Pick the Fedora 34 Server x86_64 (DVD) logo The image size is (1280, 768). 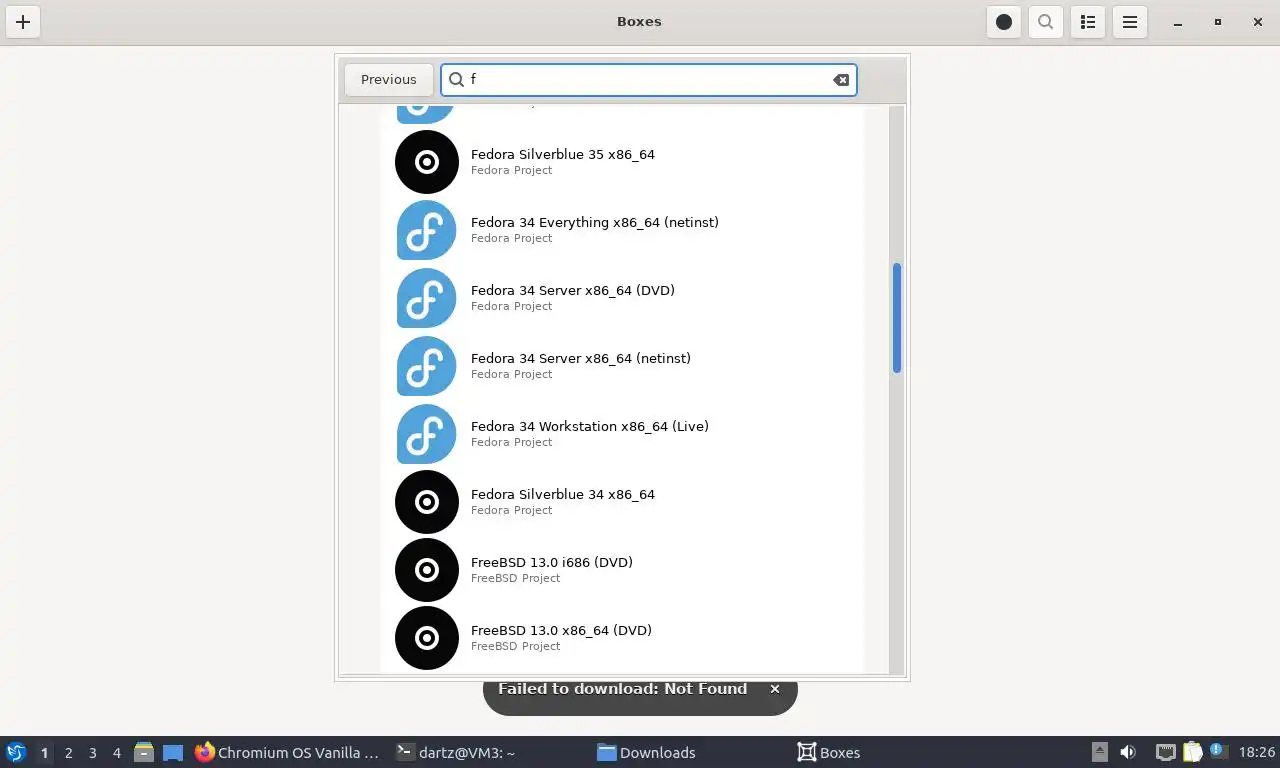tap(427, 298)
